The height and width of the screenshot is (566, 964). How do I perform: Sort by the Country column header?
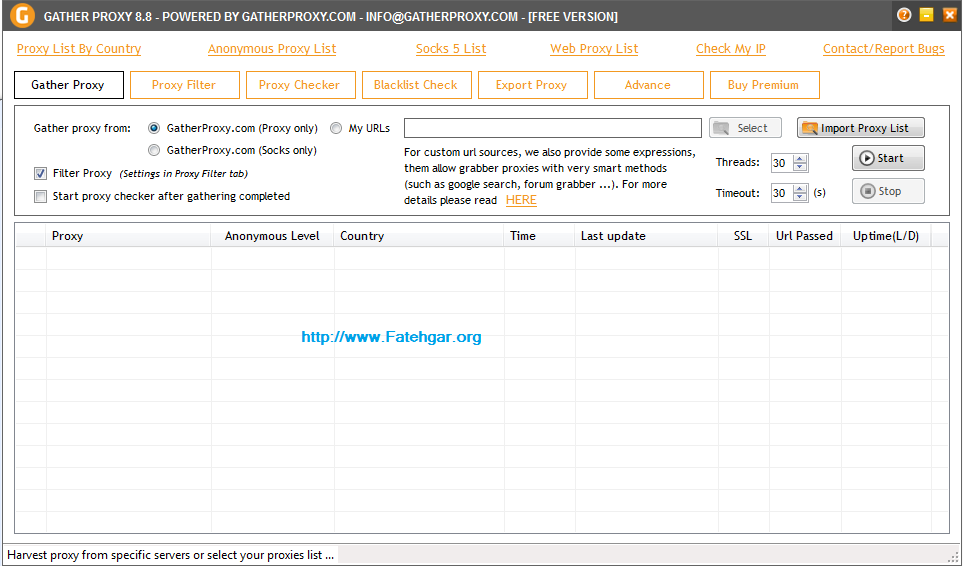pyautogui.click(x=419, y=236)
